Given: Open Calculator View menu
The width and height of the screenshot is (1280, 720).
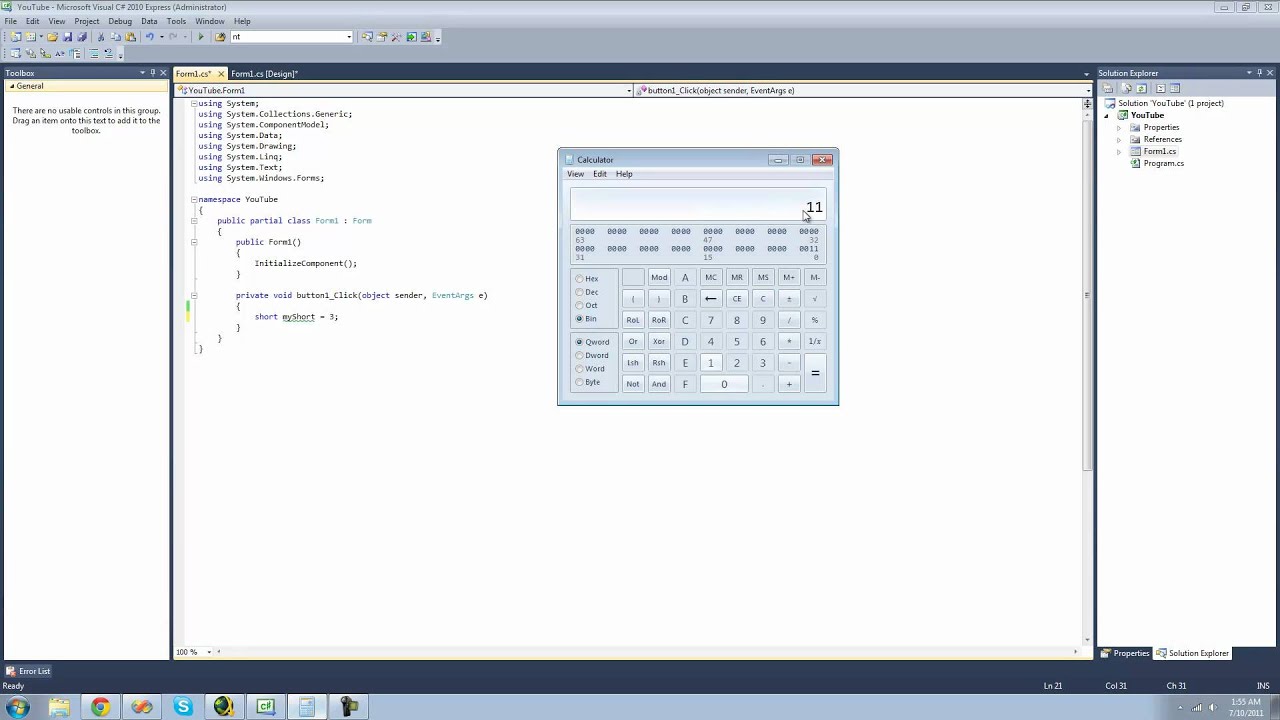Looking at the screenshot, I should (x=576, y=174).
